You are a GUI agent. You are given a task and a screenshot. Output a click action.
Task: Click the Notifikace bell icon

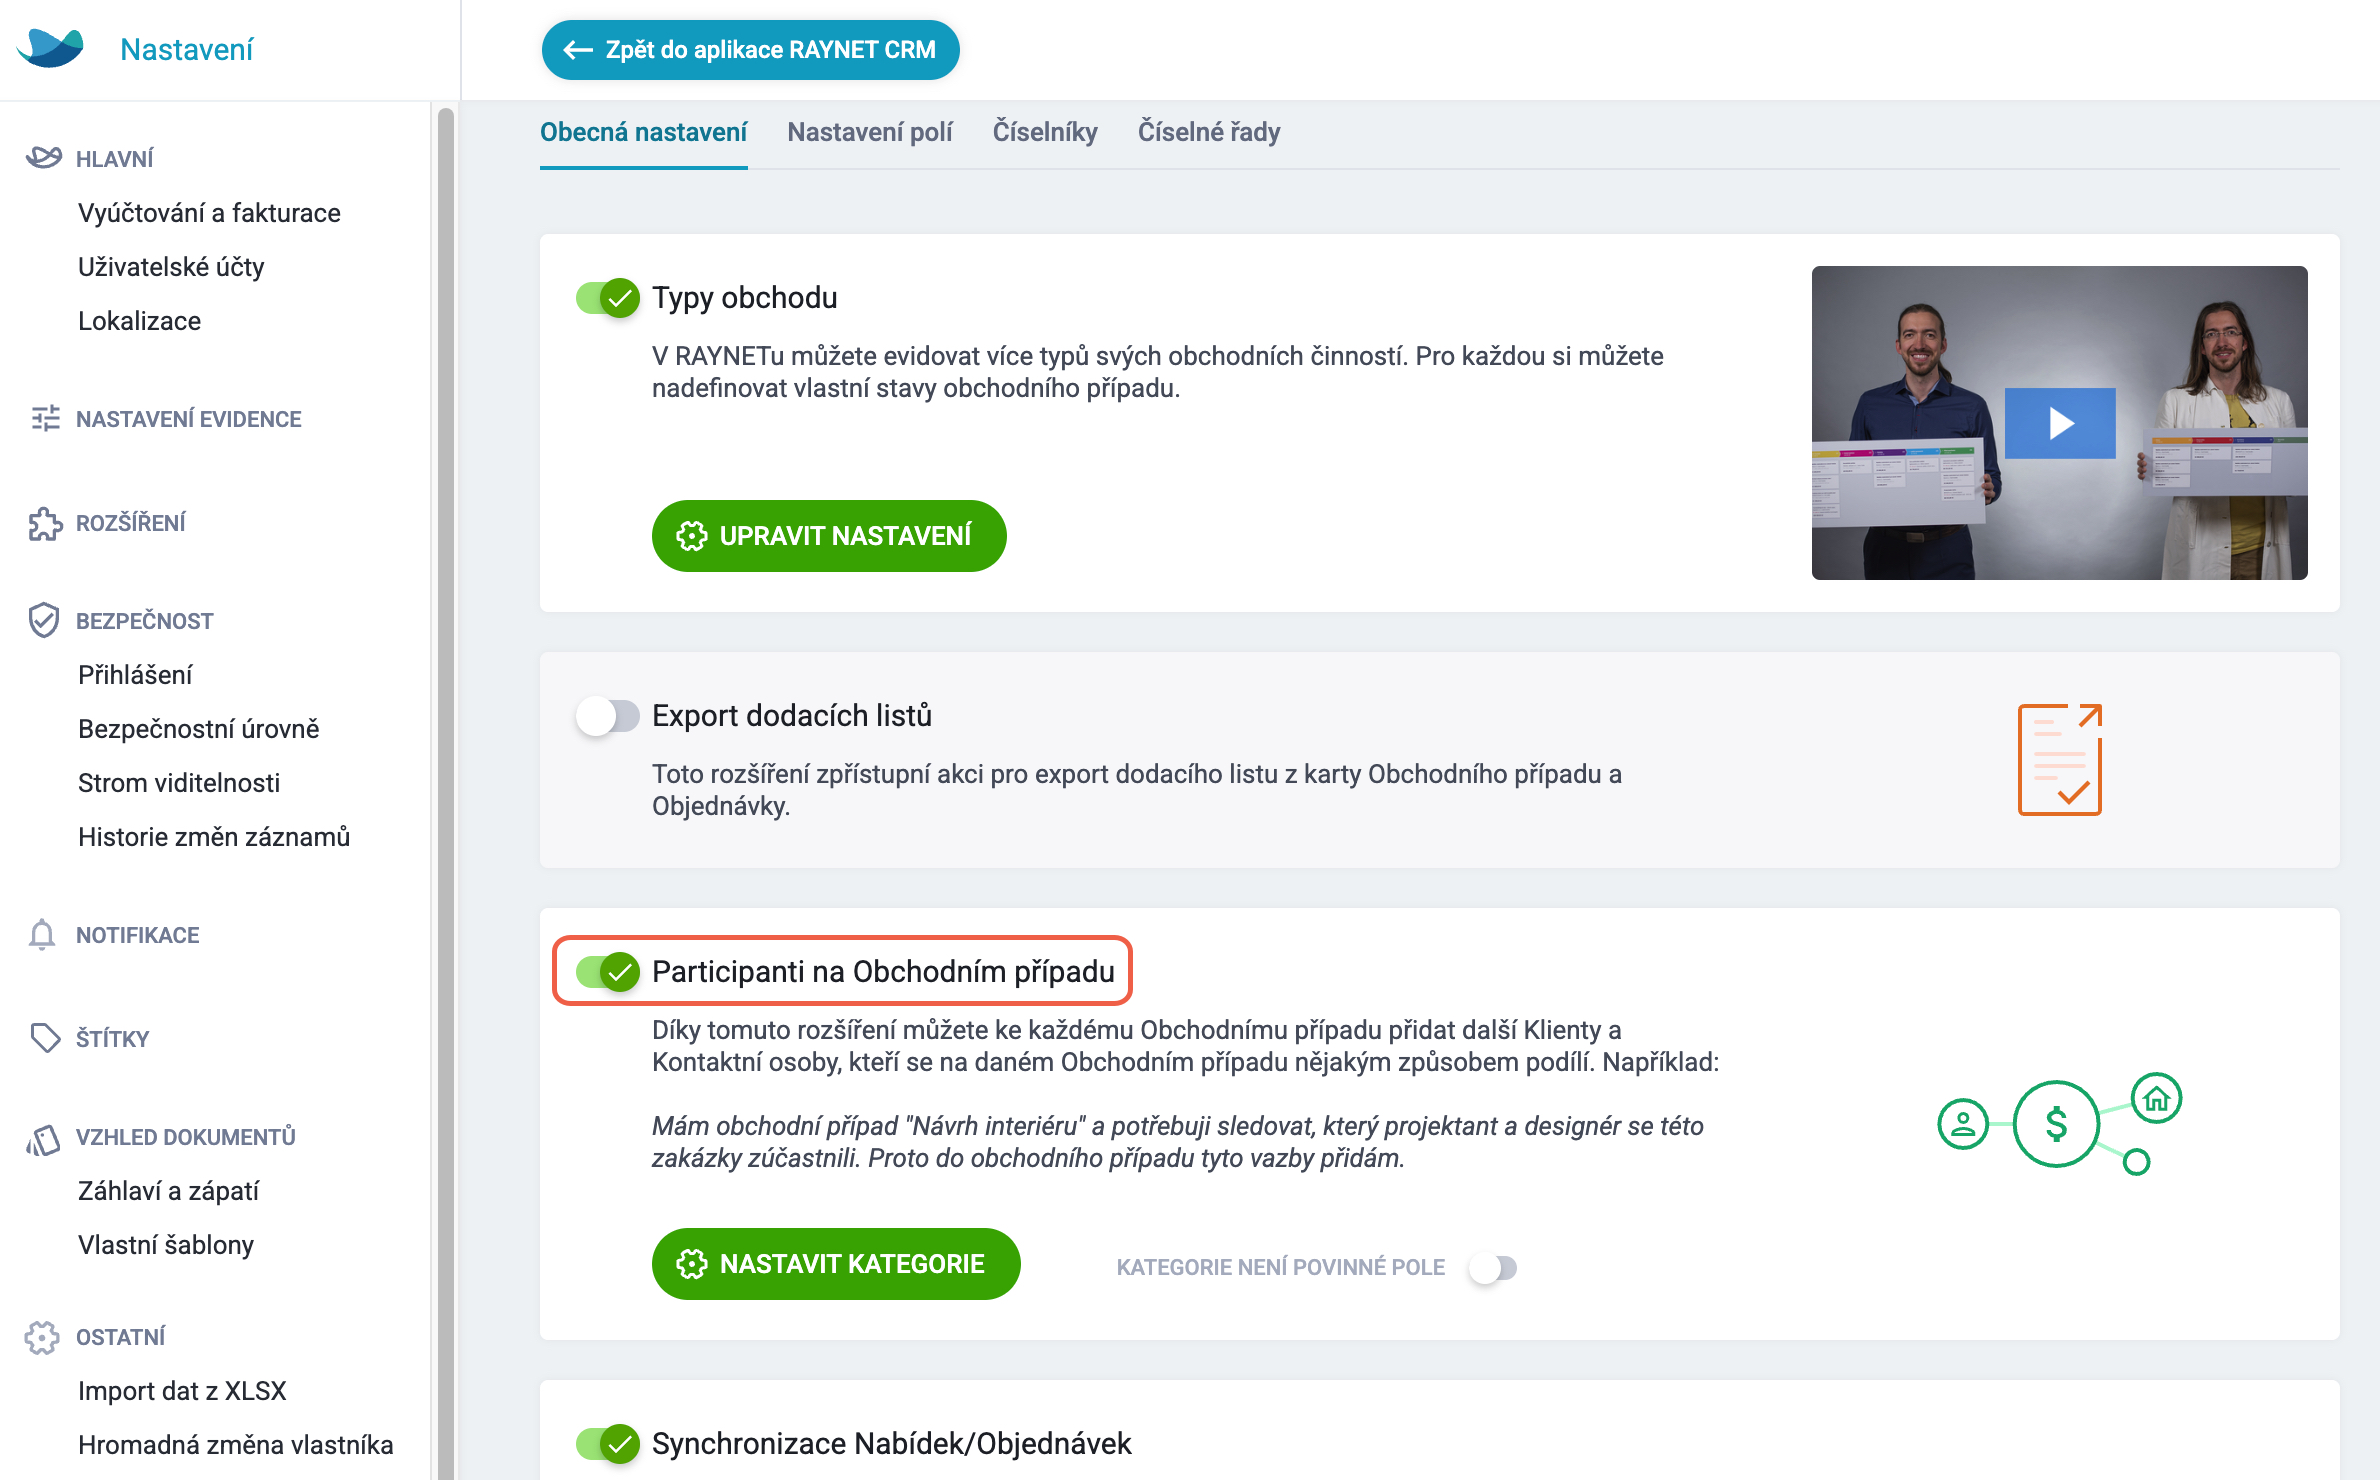[x=42, y=934]
